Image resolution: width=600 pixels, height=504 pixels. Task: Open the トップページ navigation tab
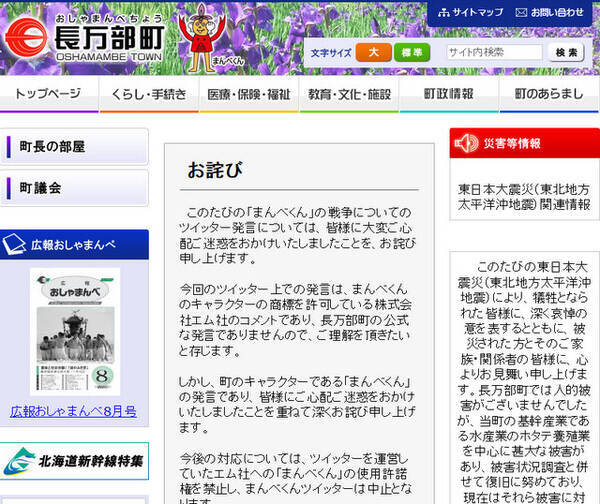[48, 94]
